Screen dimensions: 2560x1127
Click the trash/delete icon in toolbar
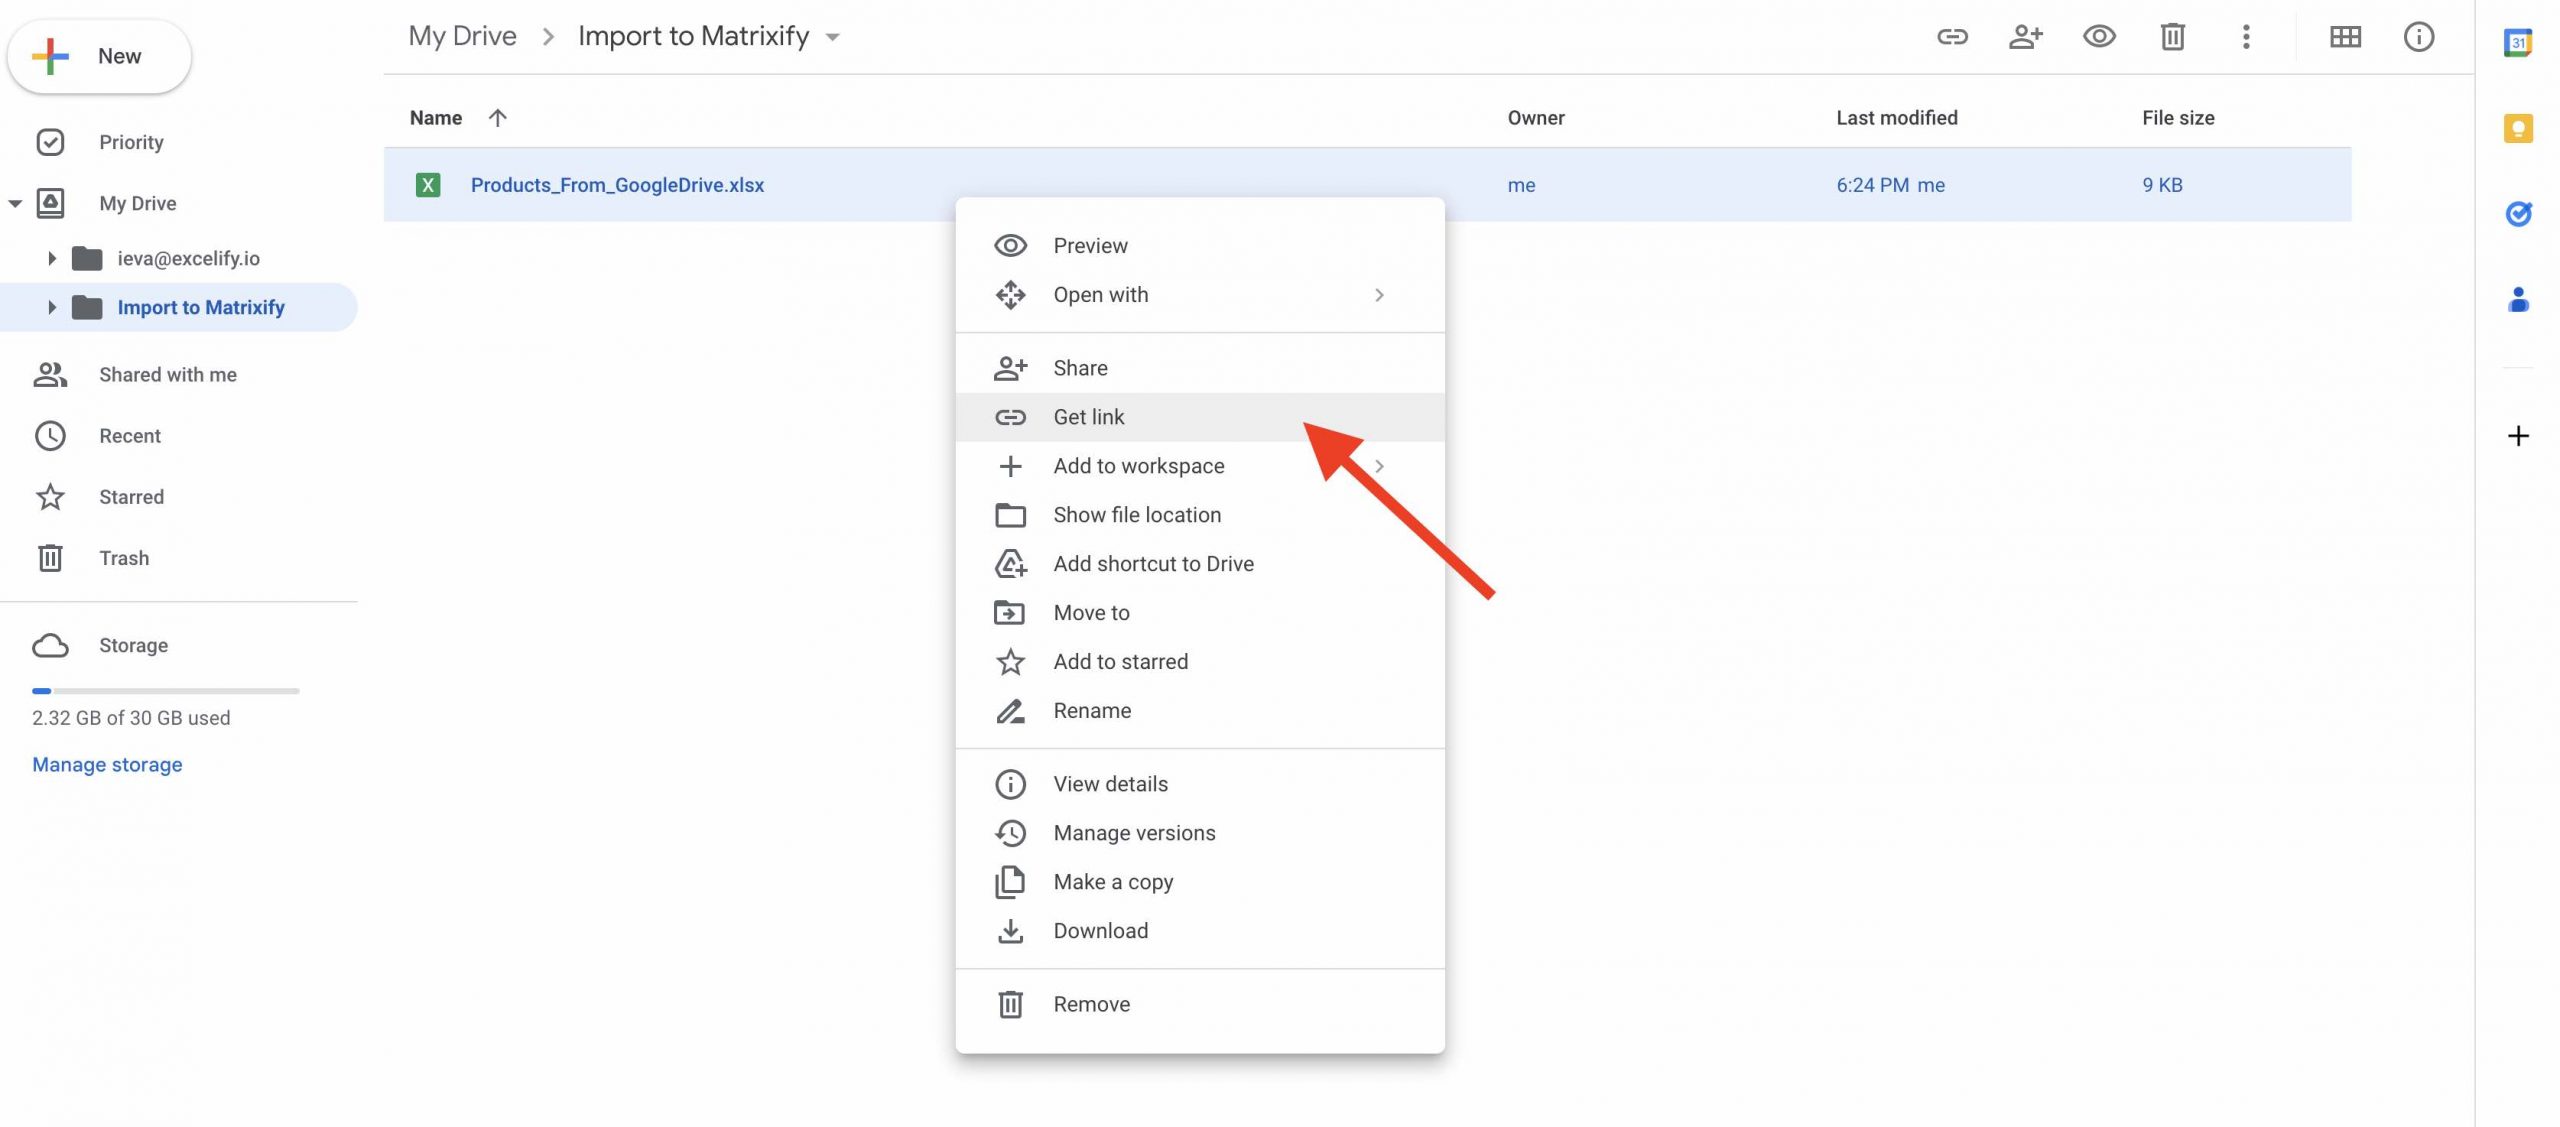pos(2171,36)
